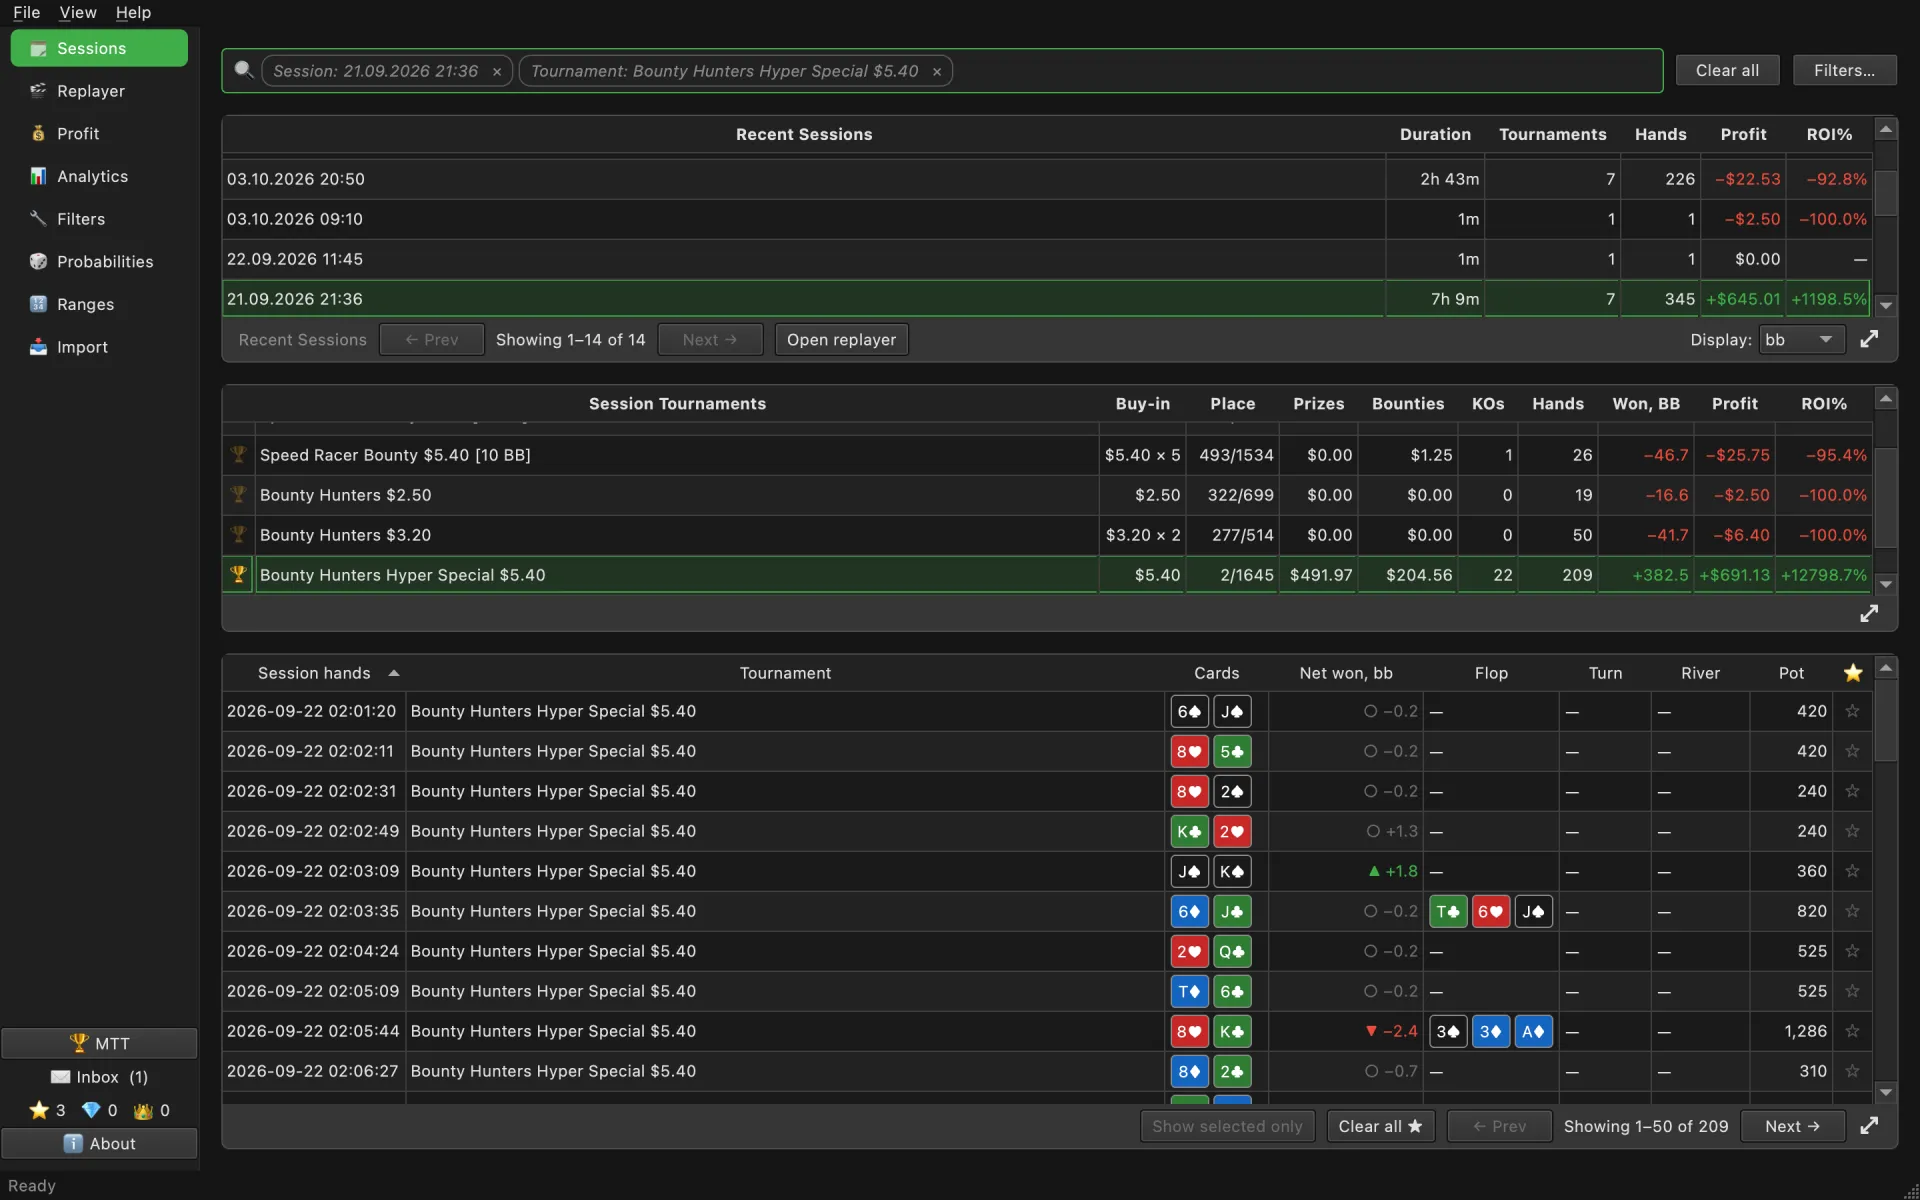Open the View menu
The image size is (1920, 1200).
pos(78,12)
